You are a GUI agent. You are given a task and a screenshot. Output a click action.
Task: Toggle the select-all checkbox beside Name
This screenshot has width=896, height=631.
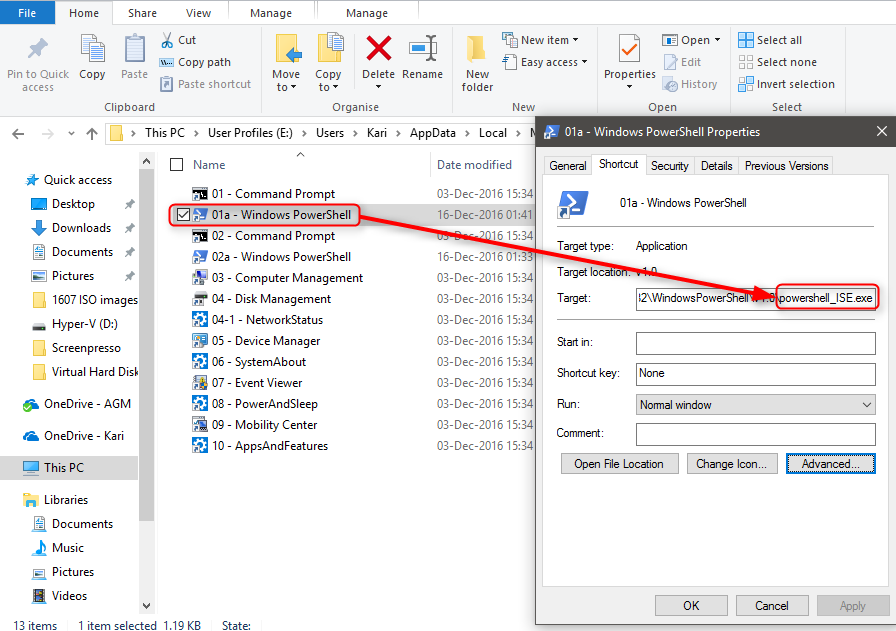click(177, 165)
